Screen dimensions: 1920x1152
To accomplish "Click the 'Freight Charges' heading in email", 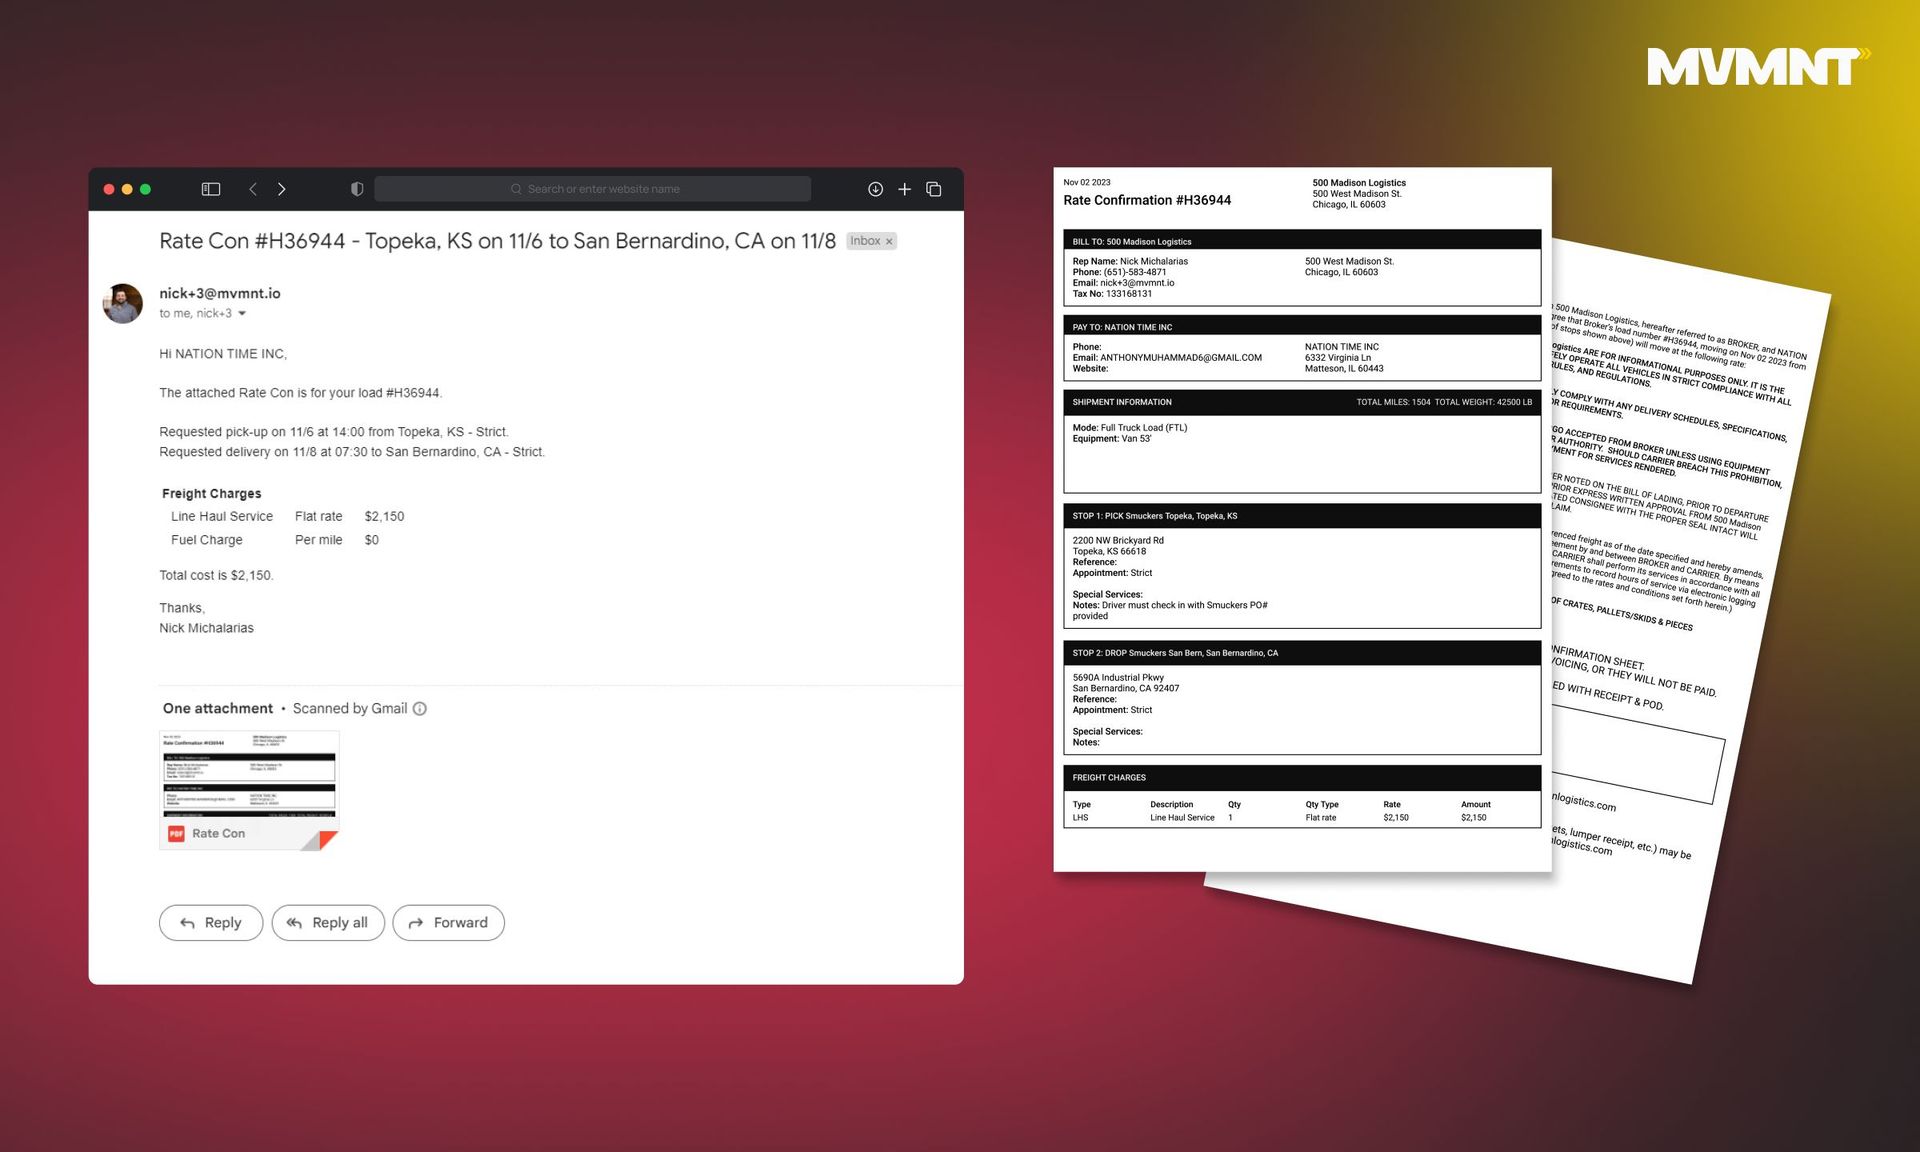I will click(212, 494).
